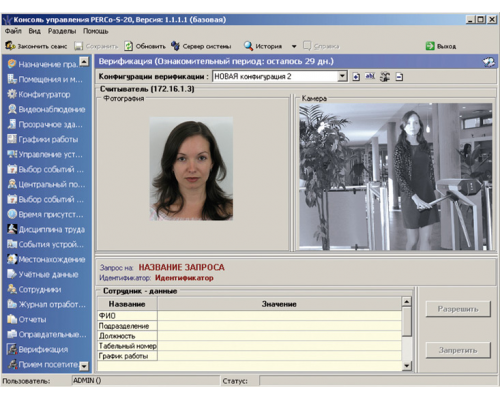Open the 'Файл' menu
The width and height of the screenshot is (500, 400).
pos(13,31)
